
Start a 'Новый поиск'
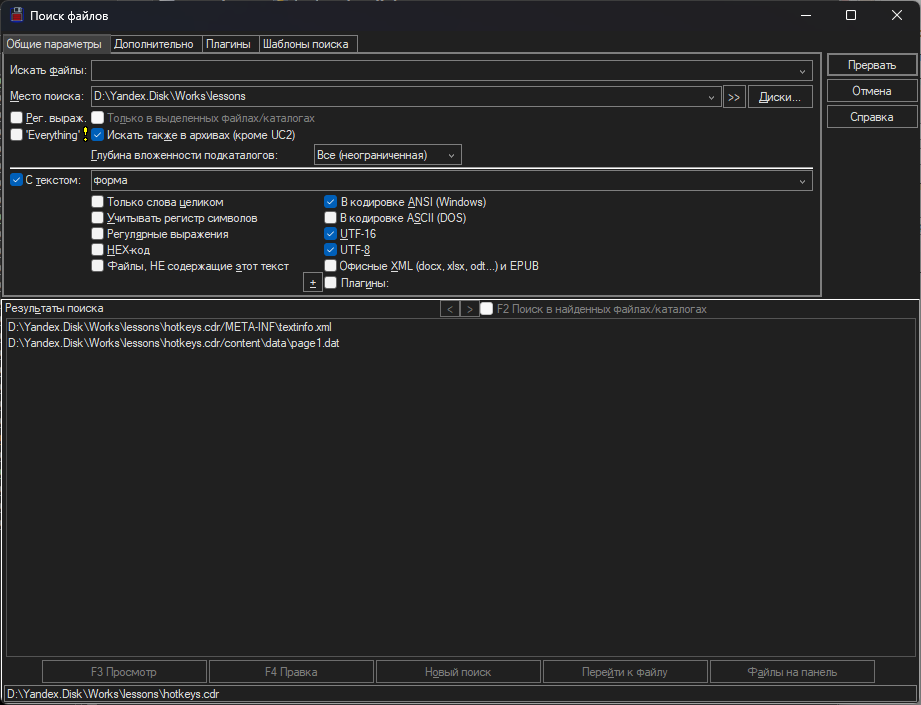tap(458, 672)
